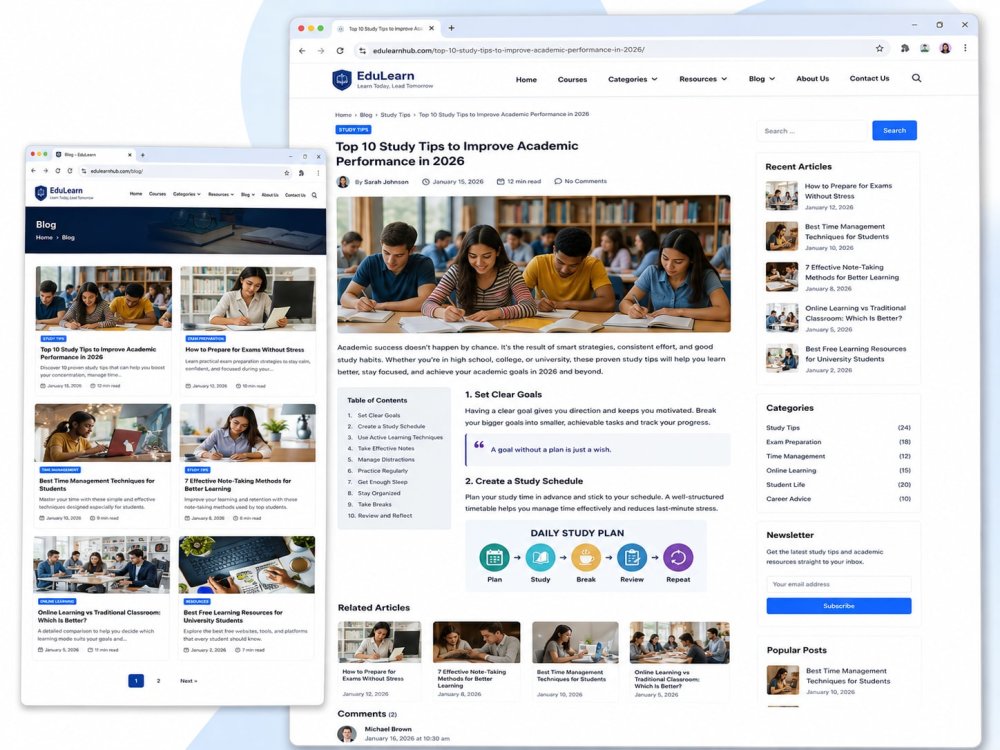Go to page 2 in blog pagination
The width and height of the screenshot is (1000, 750).
pyautogui.click(x=158, y=681)
